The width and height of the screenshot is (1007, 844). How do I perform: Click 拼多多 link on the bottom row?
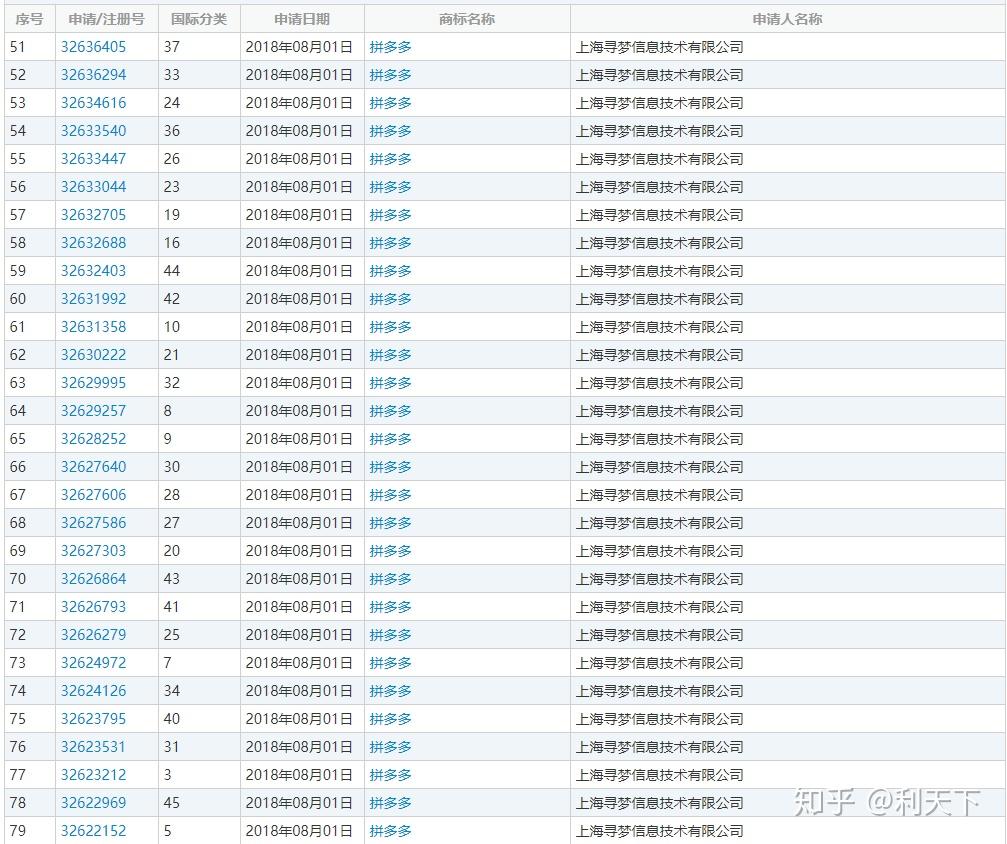pyautogui.click(x=389, y=830)
